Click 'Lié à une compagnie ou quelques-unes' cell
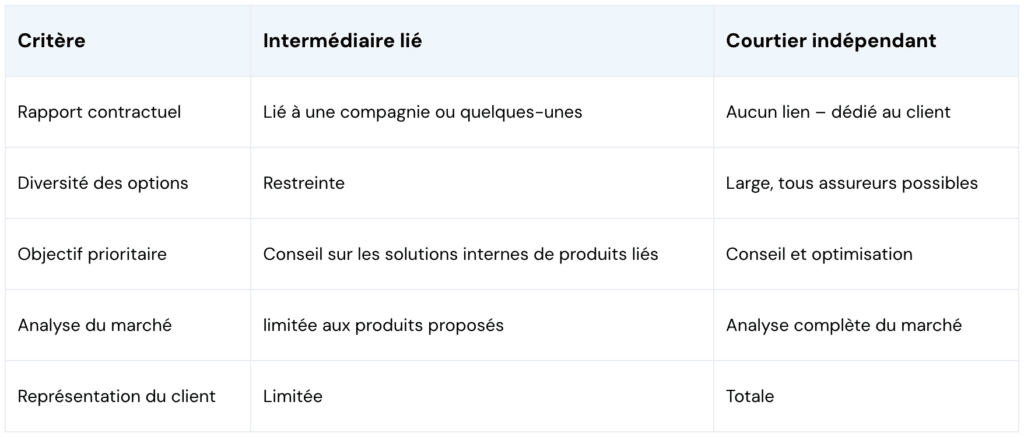This screenshot has width=1024, height=437. [422, 112]
